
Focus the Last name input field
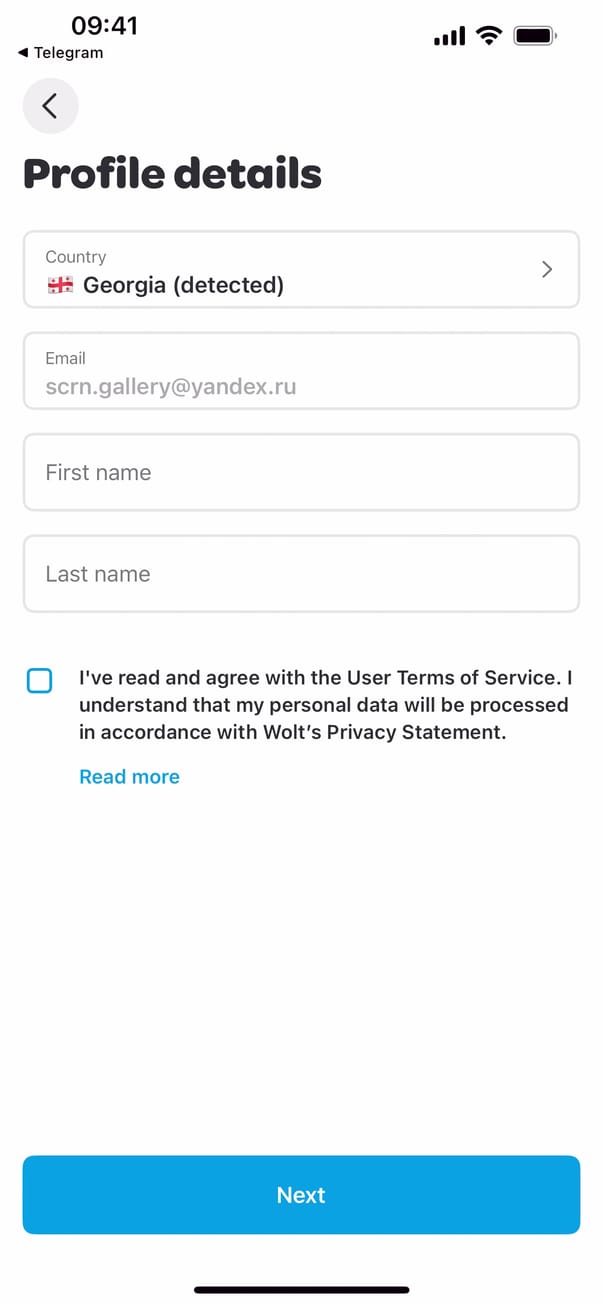pyautogui.click(x=301, y=574)
